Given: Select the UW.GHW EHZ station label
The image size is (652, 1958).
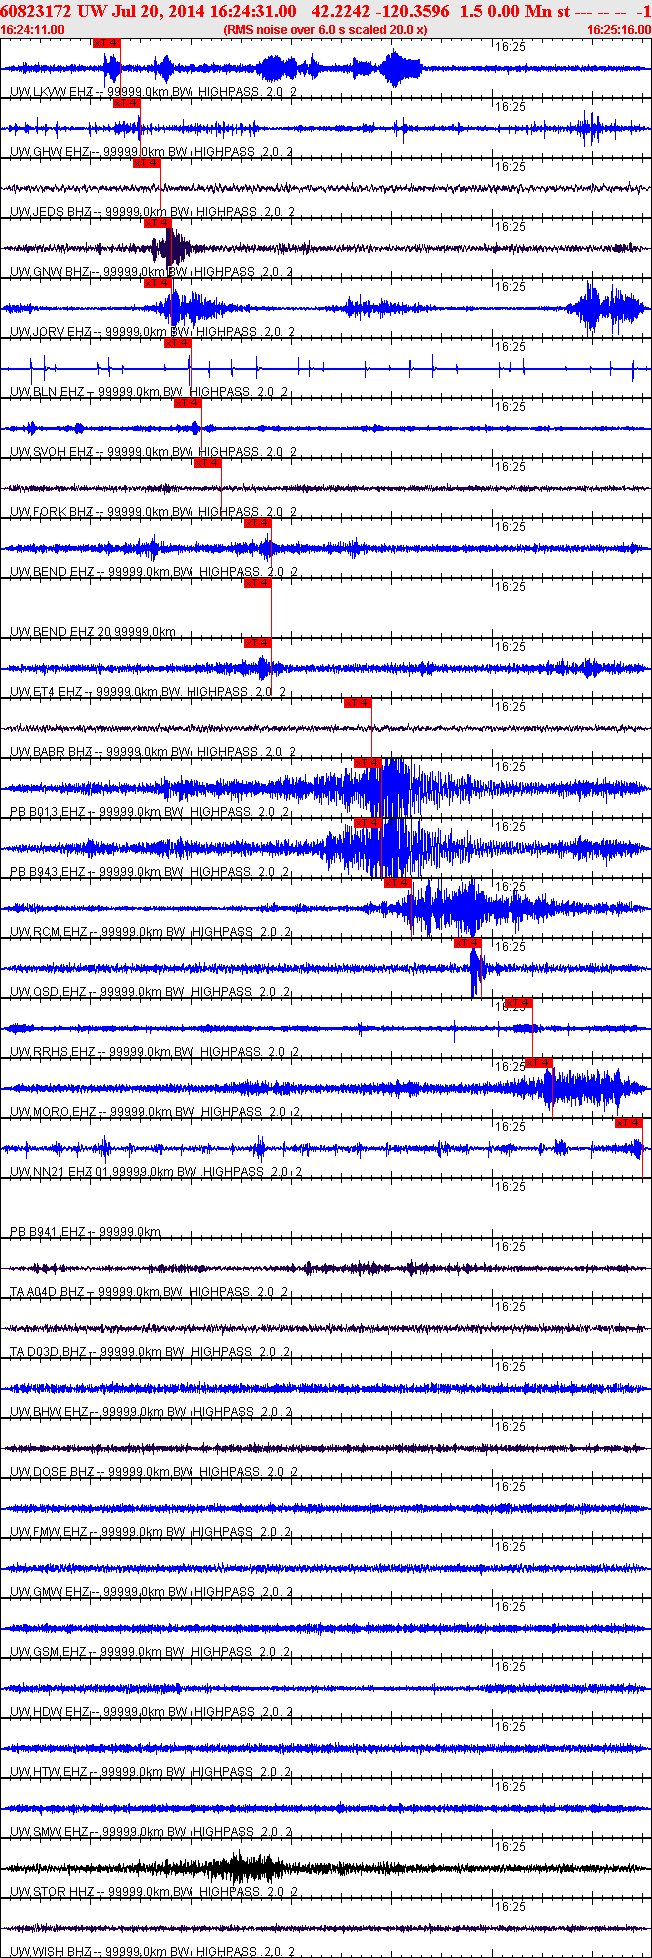Looking at the screenshot, I should coord(152,152).
